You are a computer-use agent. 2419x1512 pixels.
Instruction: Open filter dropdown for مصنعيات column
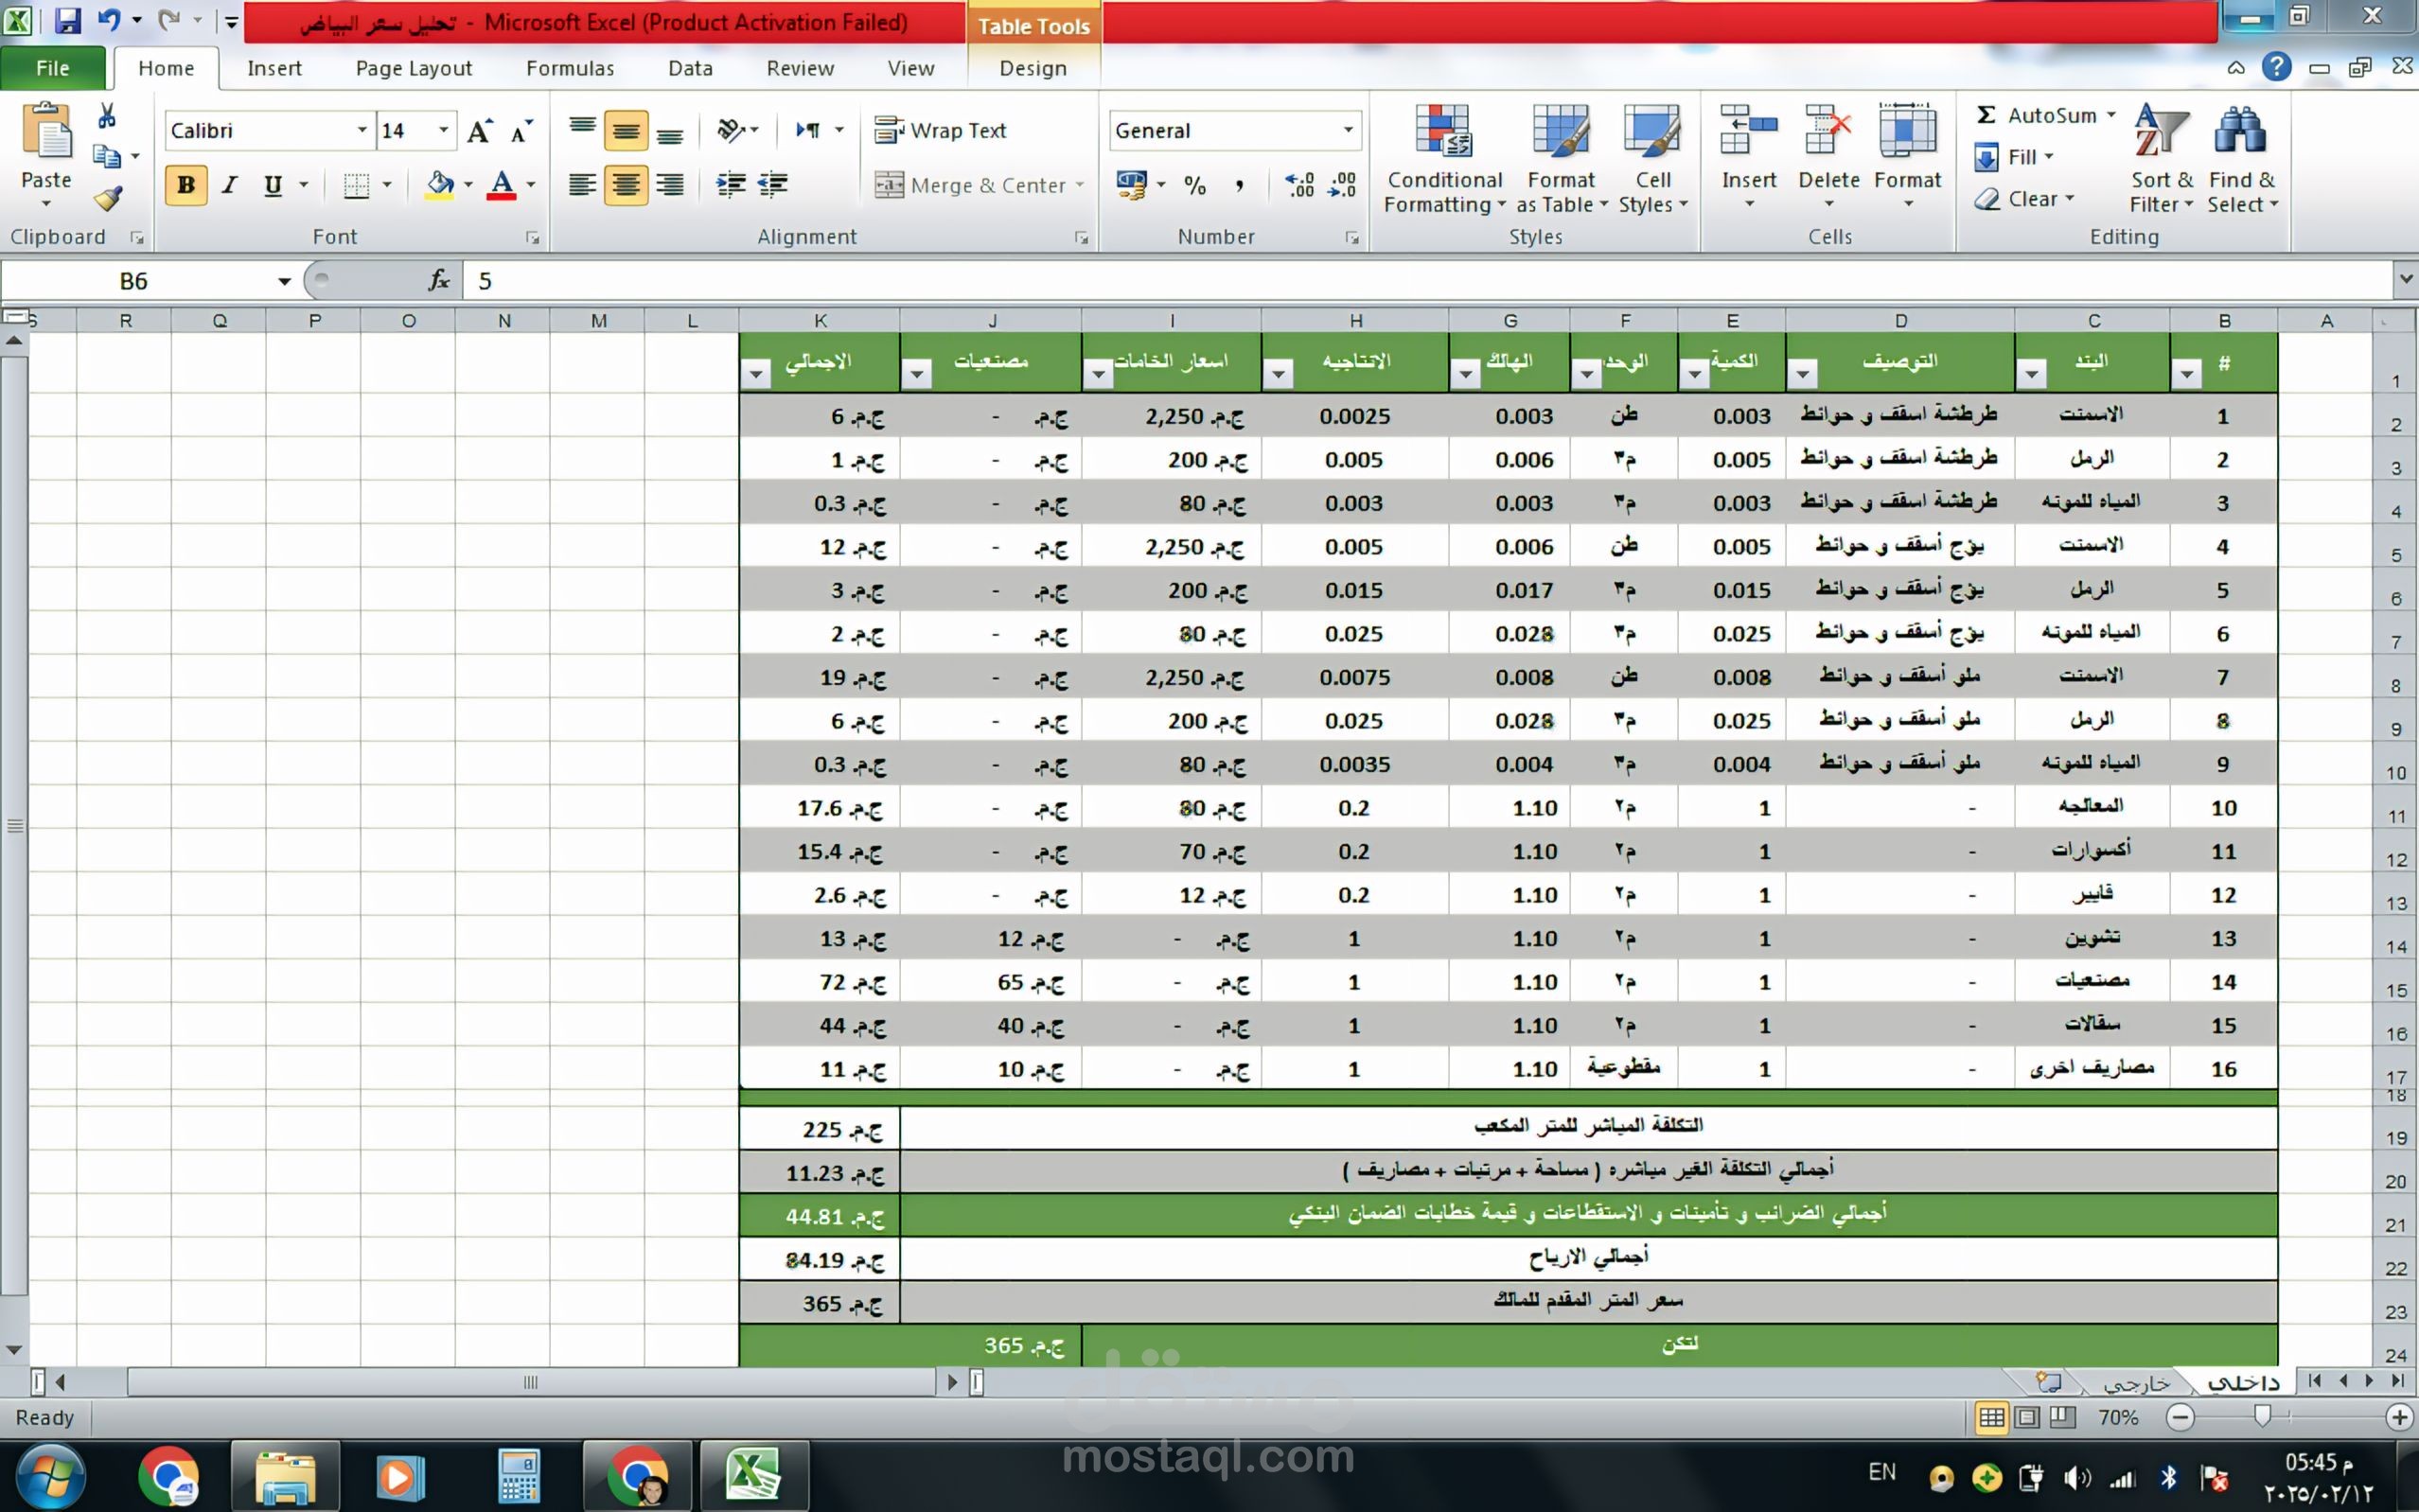point(916,374)
